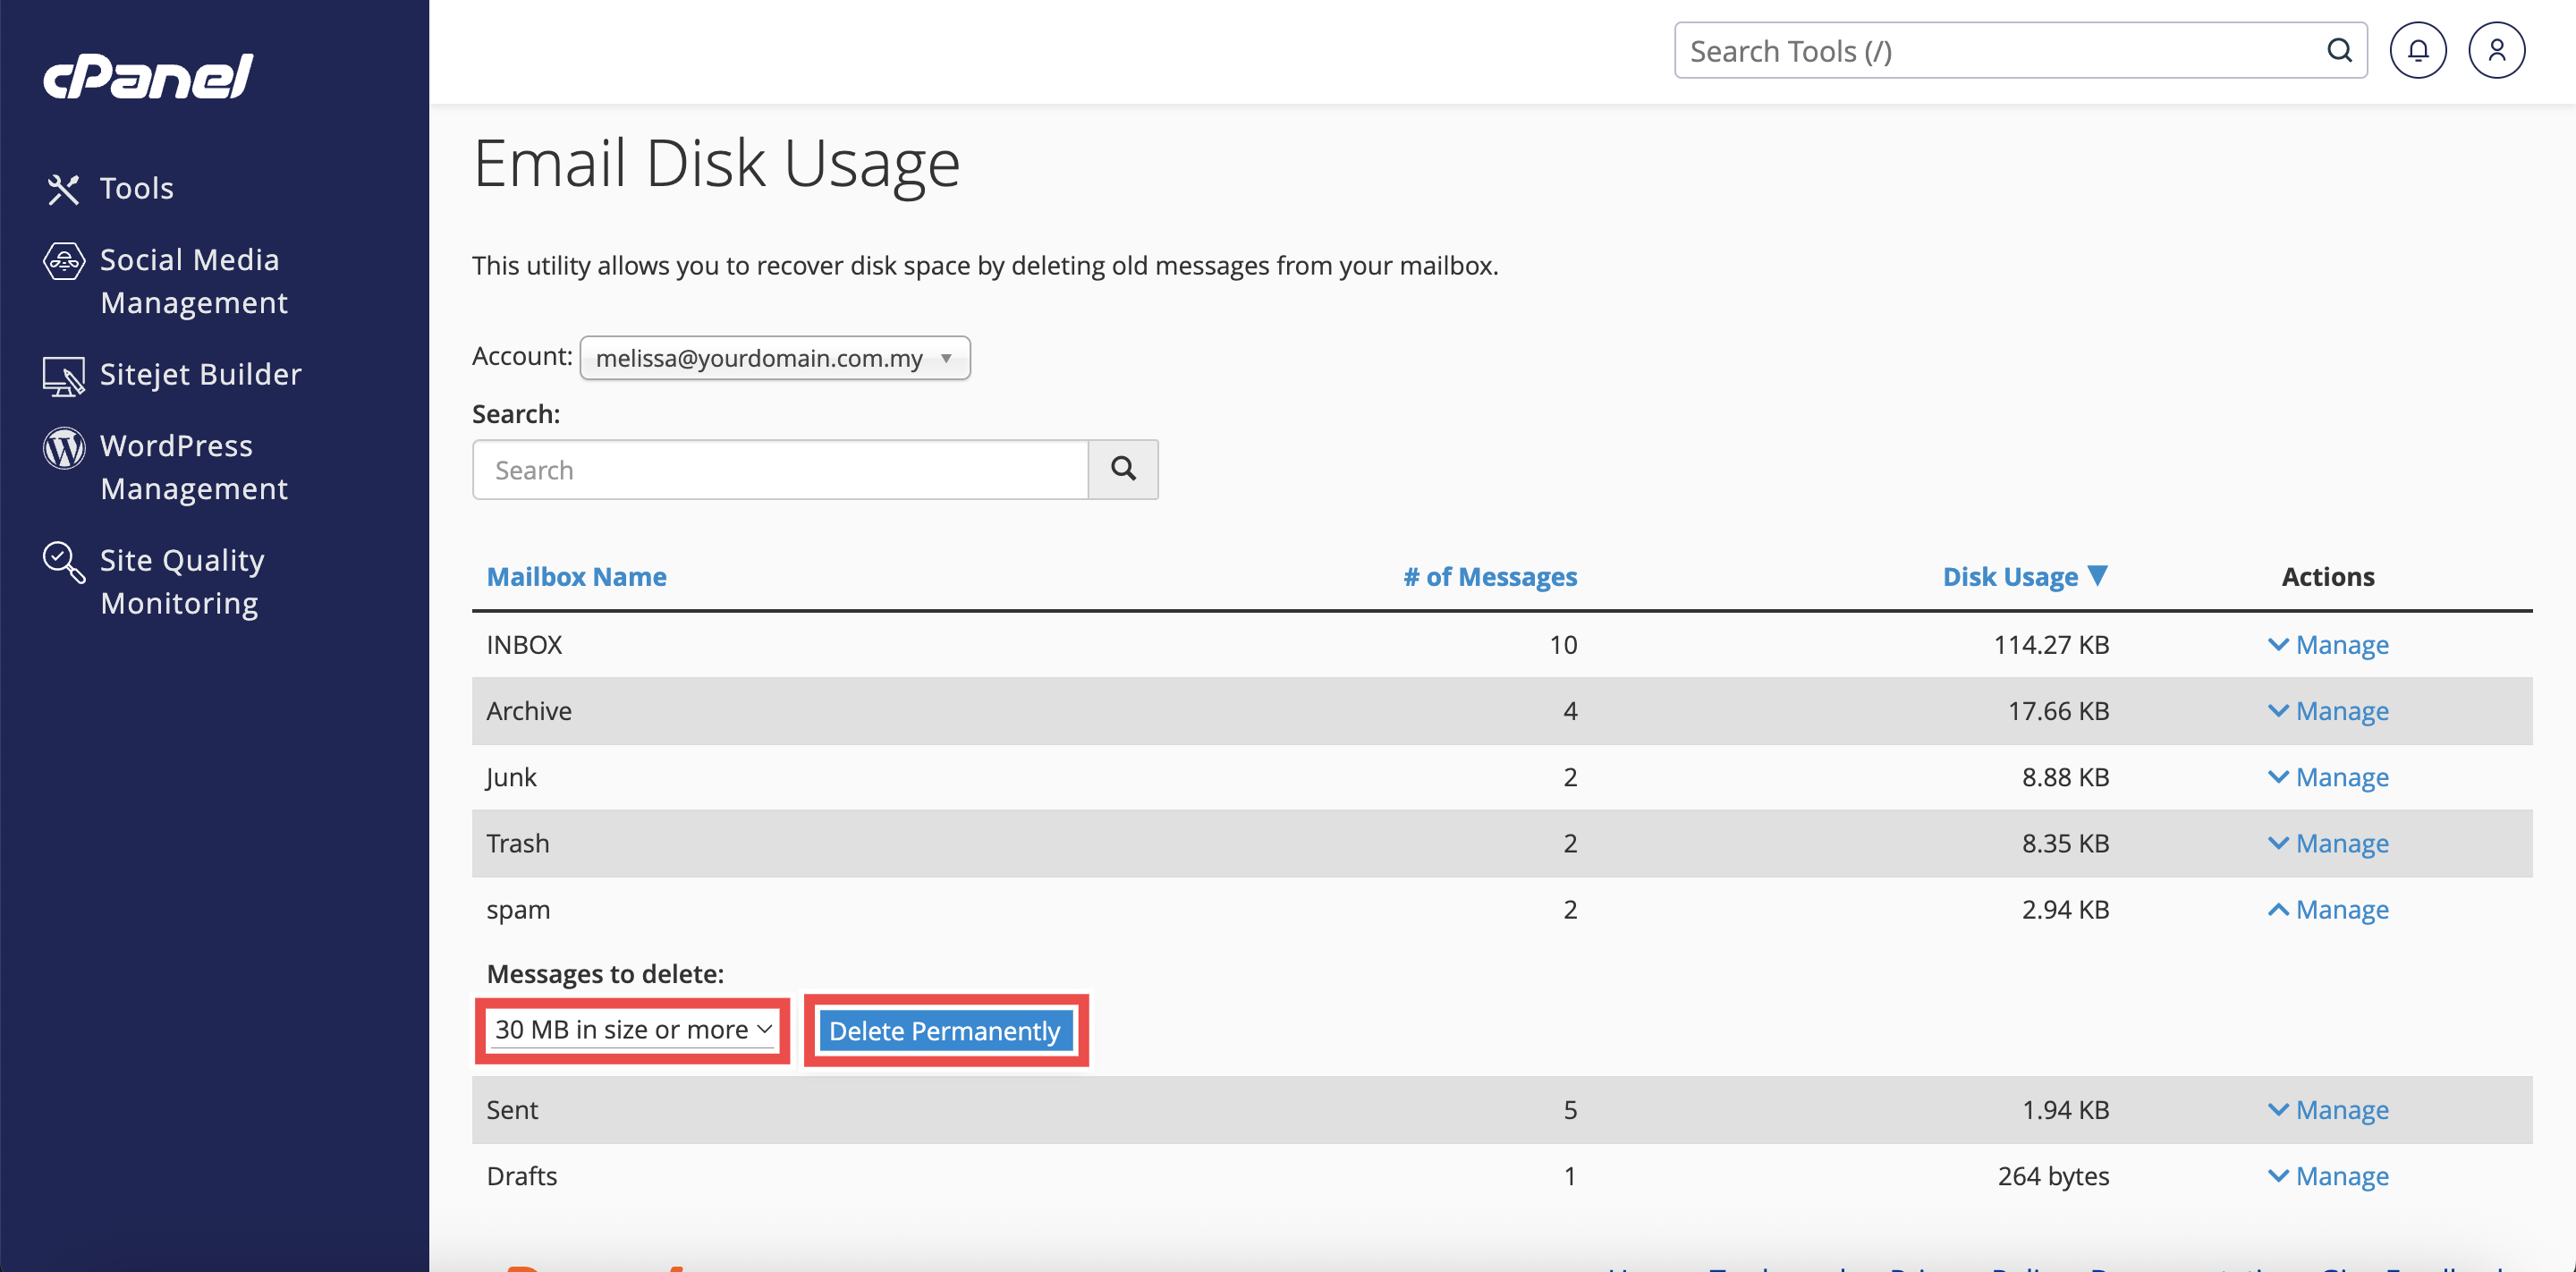Open the user account profile icon

click(x=2496, y=50)
